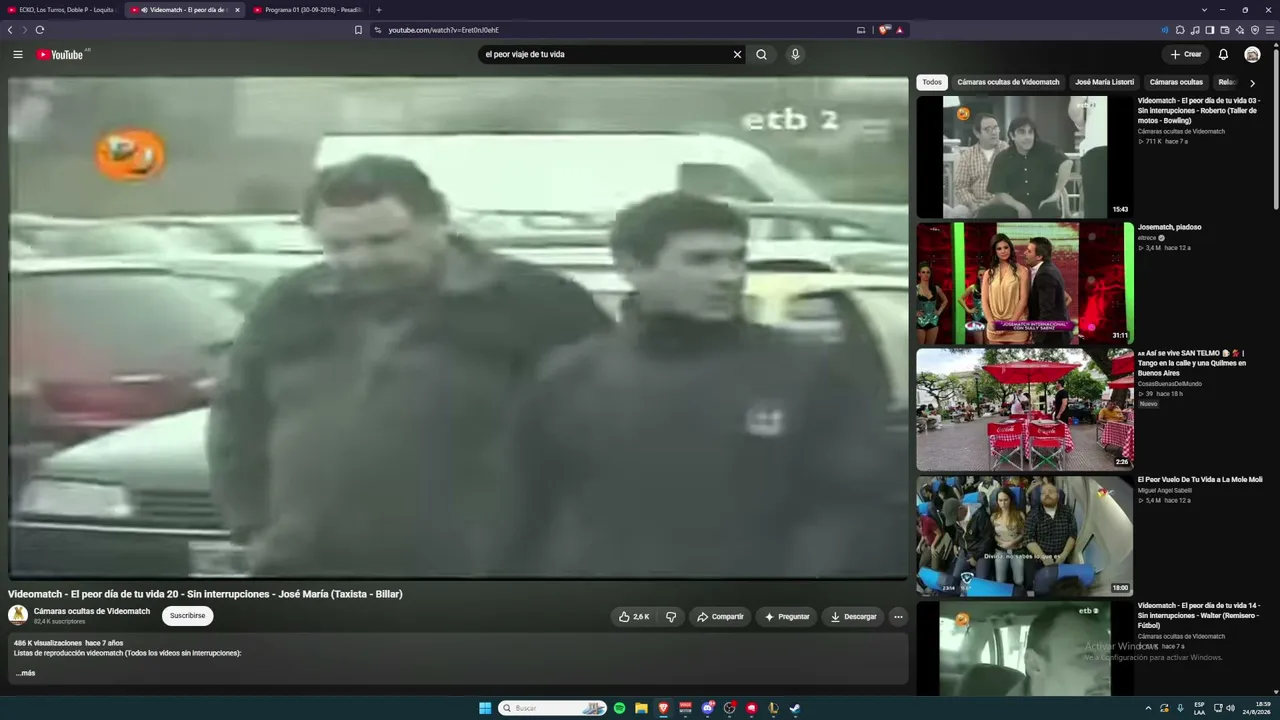The width and height of the screenshot is (1280, 720).
Task: Start voice search with the microphone
Action: pos(795,55)
